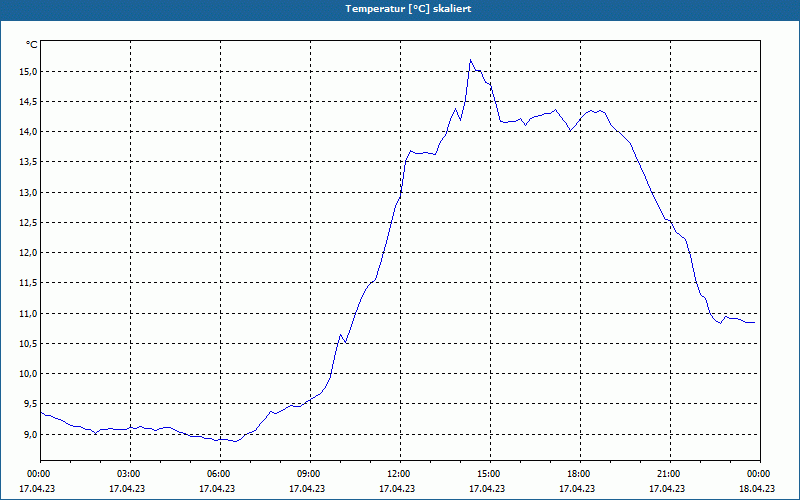Click the 03:00 time label

click(x=131, y=474)
